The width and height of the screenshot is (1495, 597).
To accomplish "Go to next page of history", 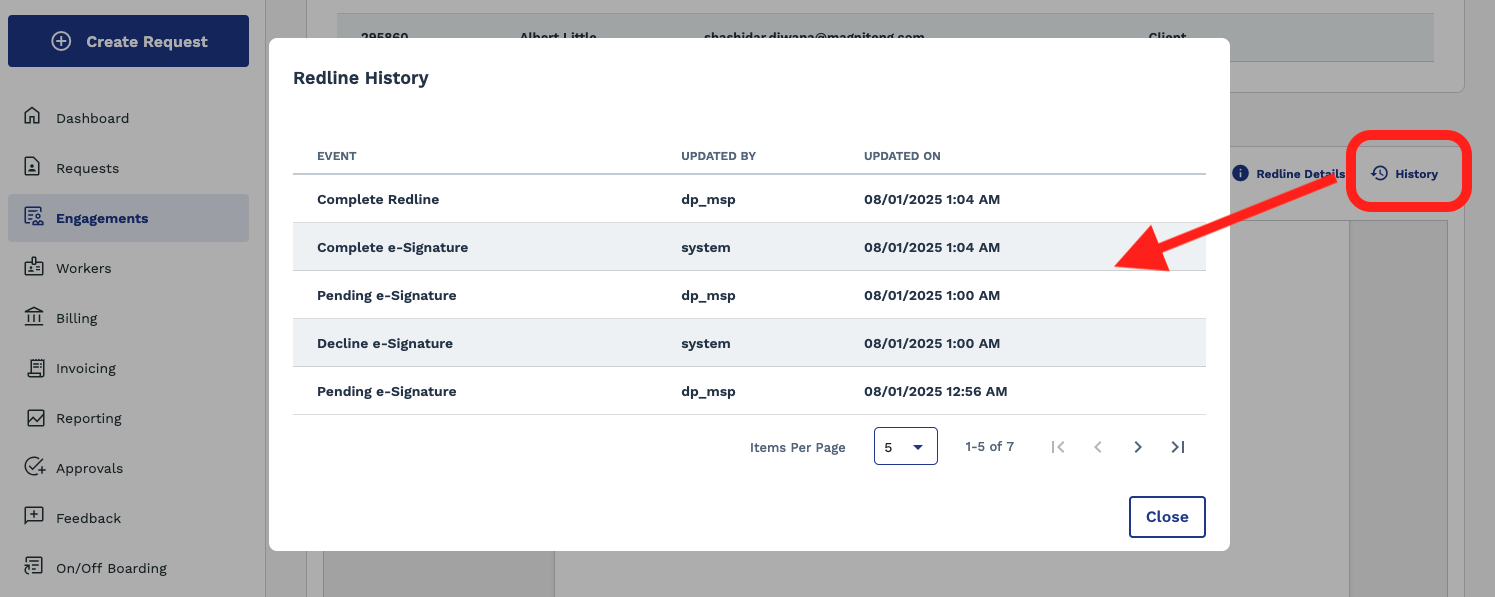I will [1137, 447].
